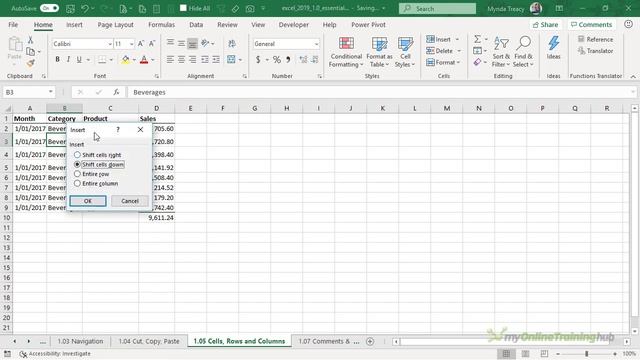Click Insert dialog help question mark
Viewport: 640px width, 360px height.
(118, 130)
